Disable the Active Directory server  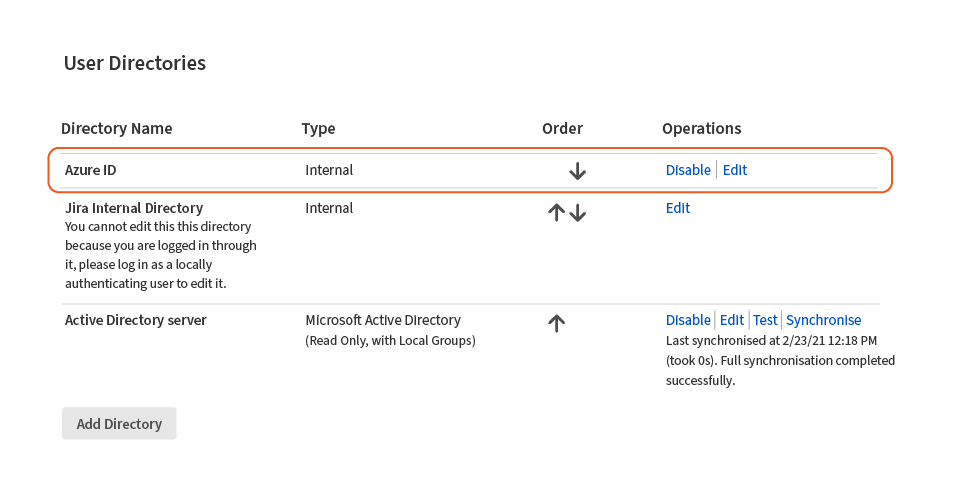coord(688,320)
